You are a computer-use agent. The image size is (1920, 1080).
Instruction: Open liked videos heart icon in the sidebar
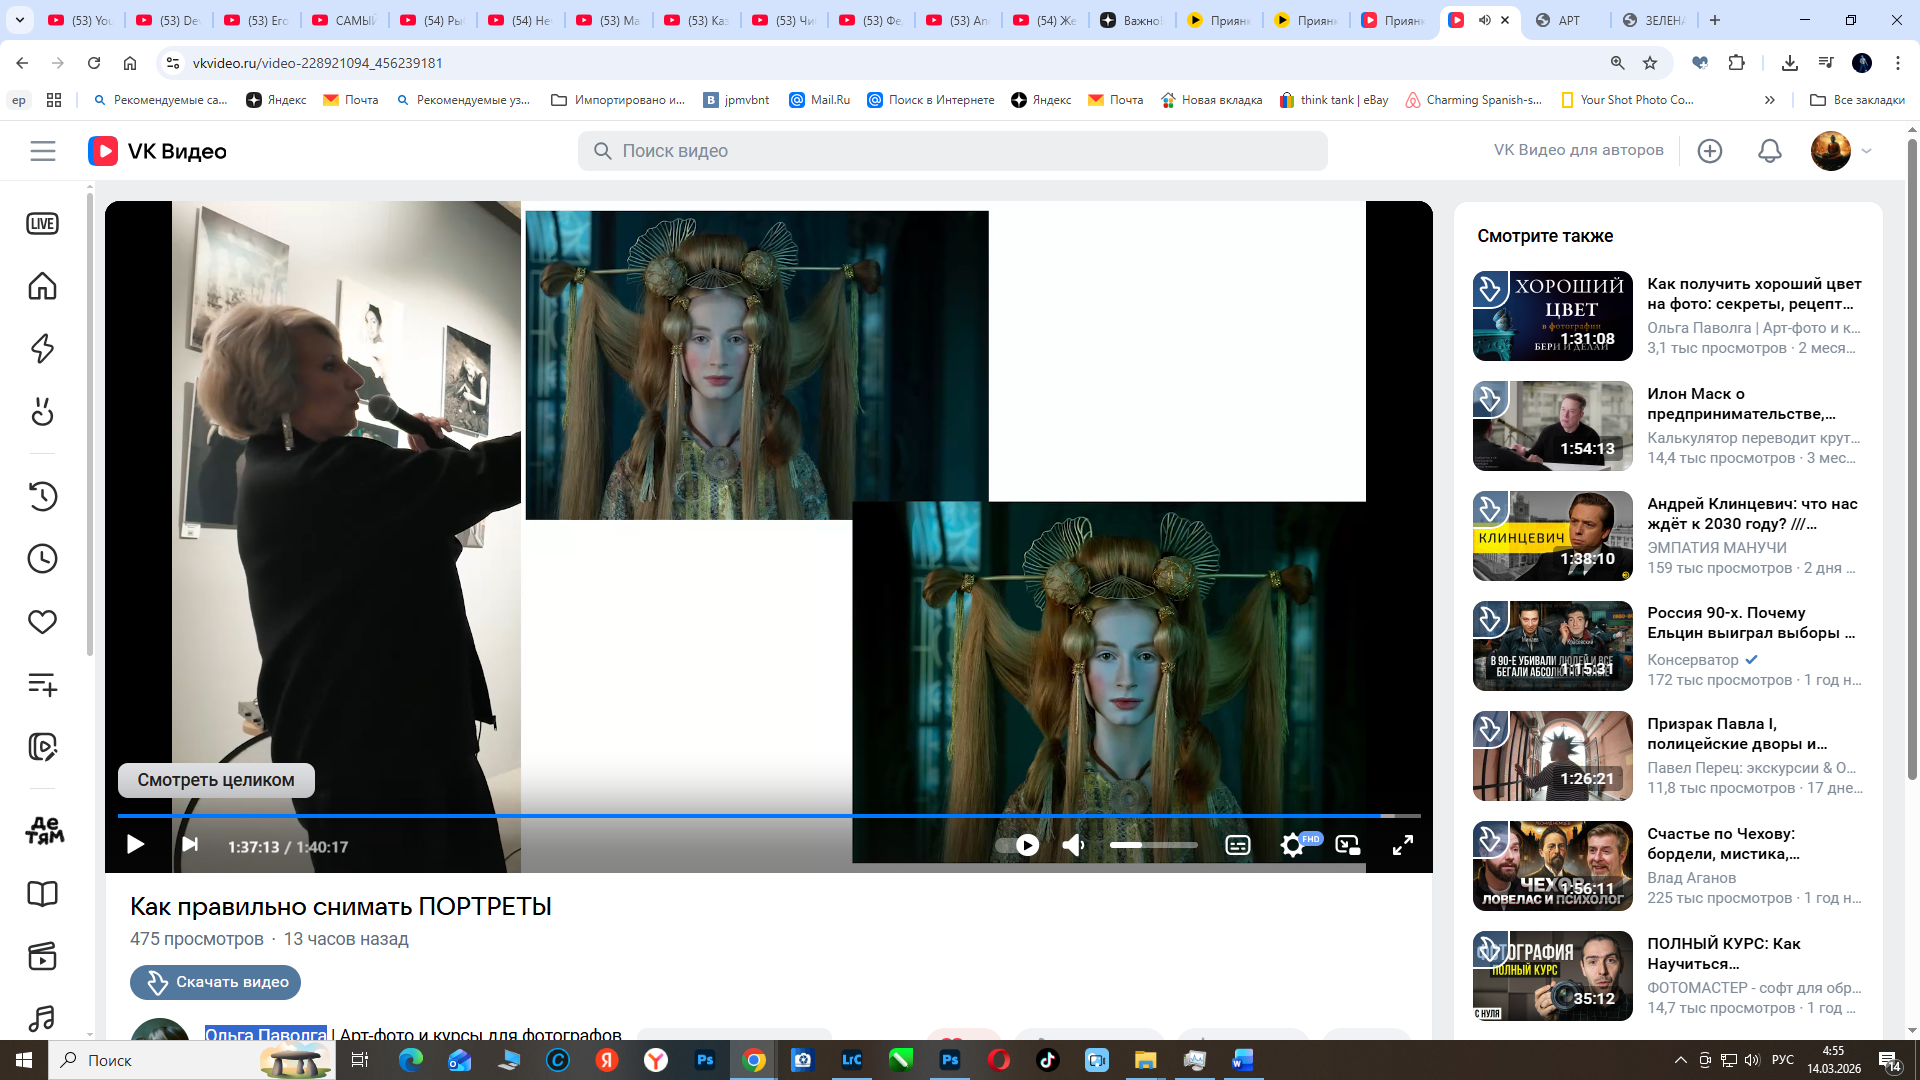(42, 622)
